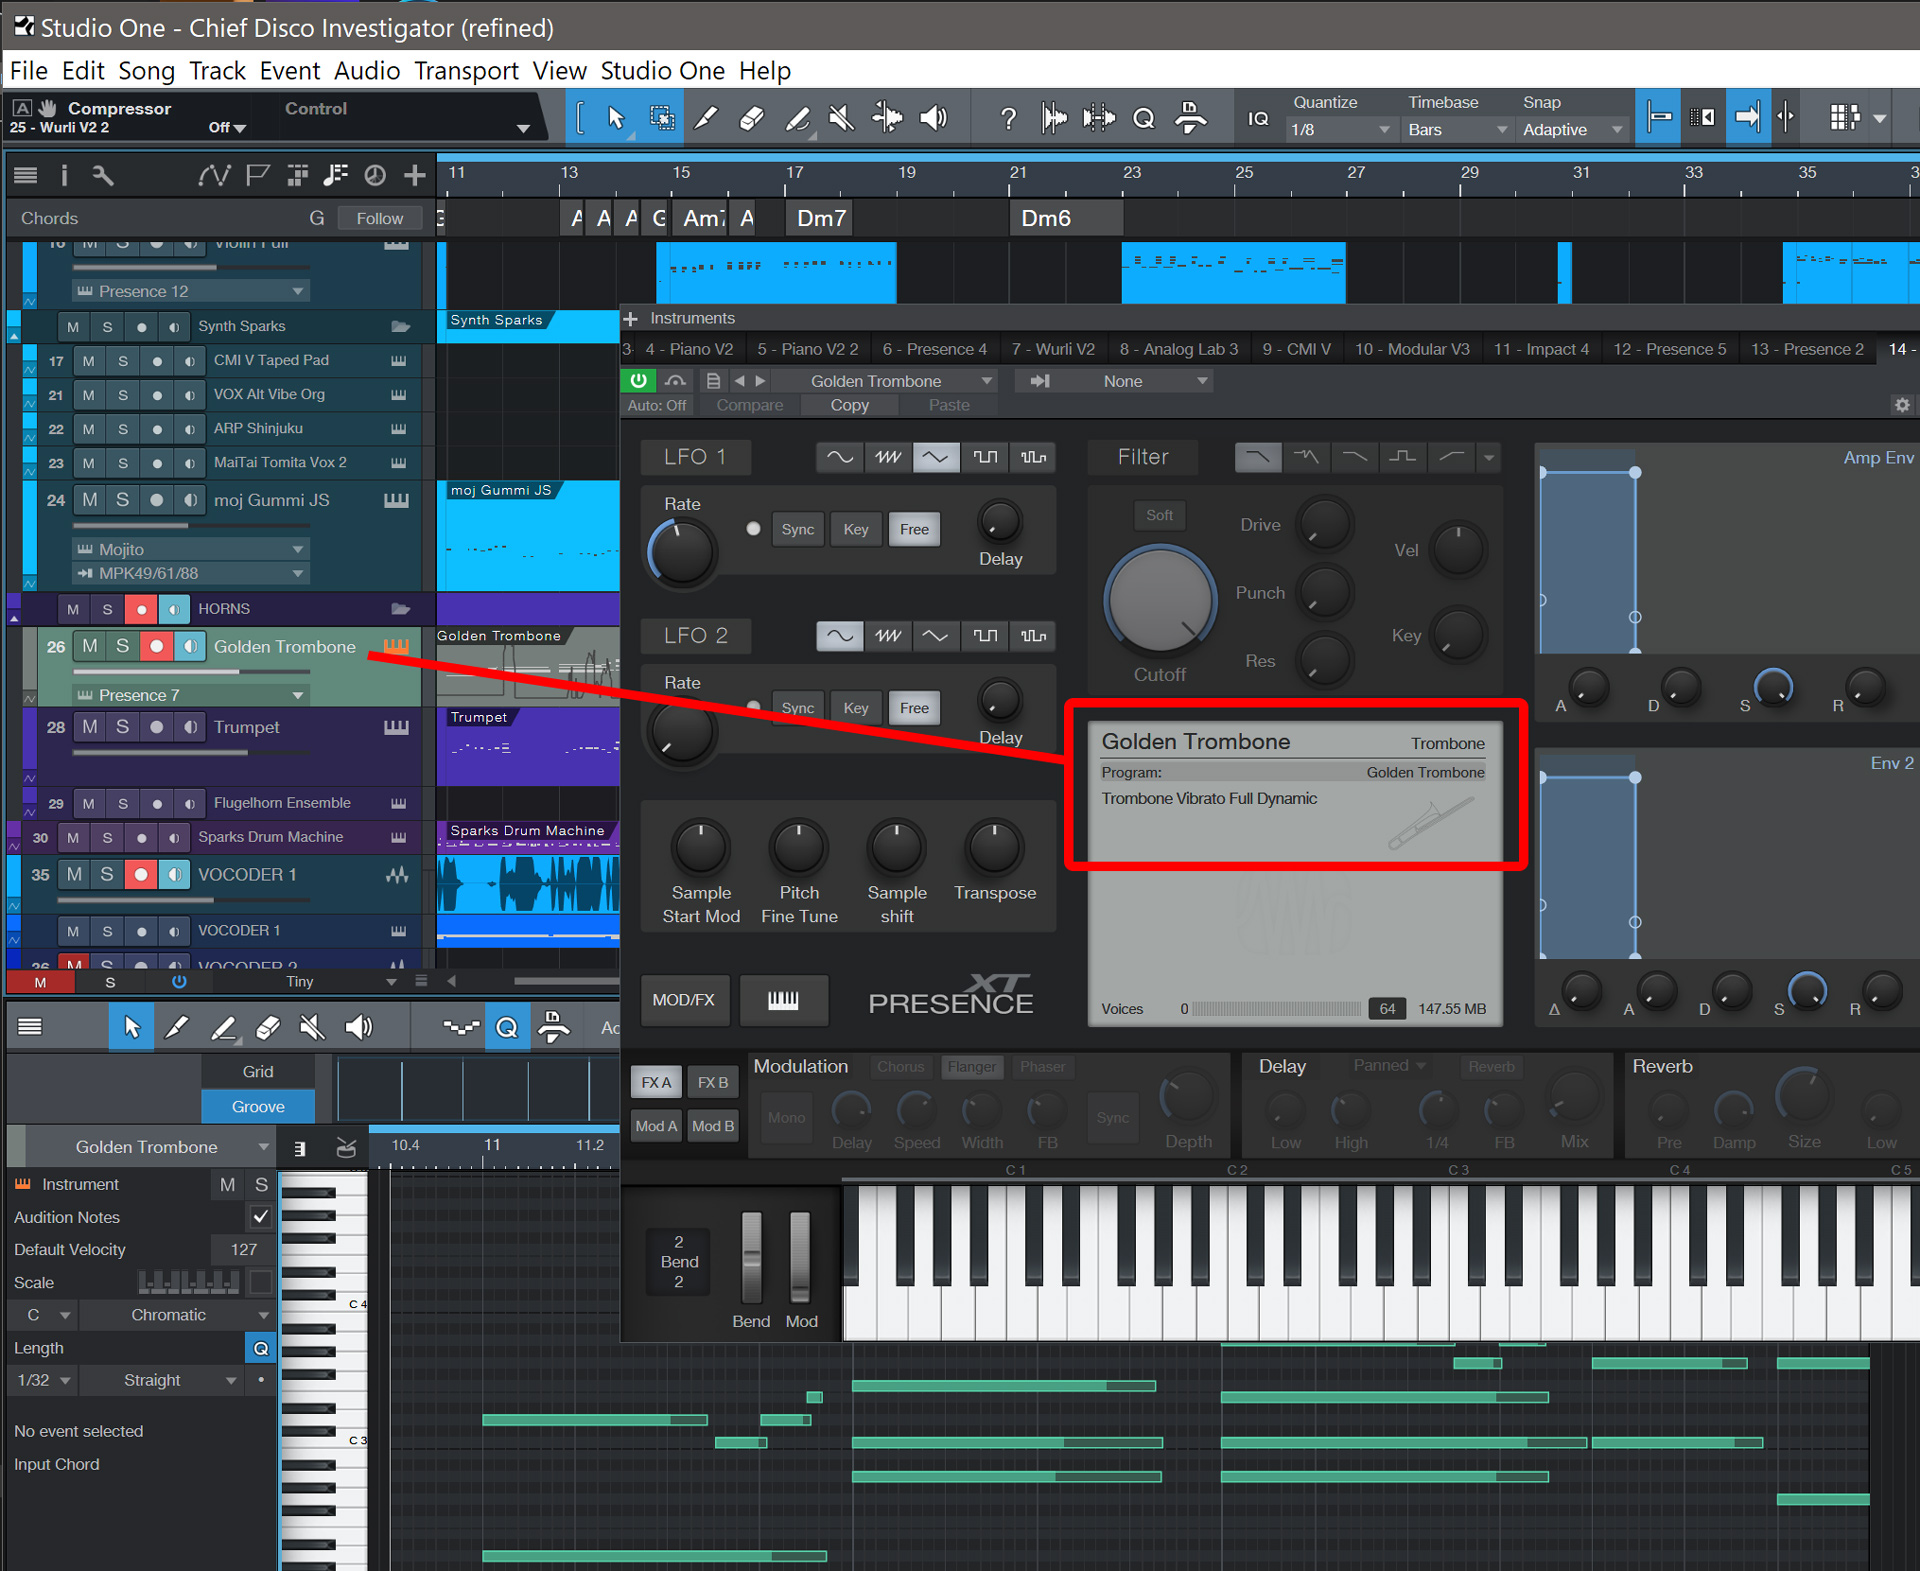Screen dimensions: 1920x1571
Task: Open the track inspector info icon
Action: 64,176
